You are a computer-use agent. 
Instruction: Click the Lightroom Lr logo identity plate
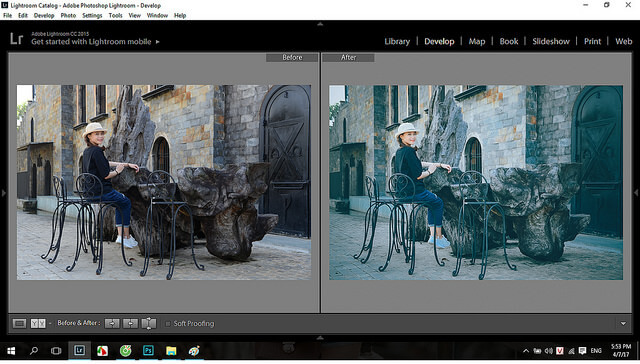pyautogui.click(x=16, y=39)
